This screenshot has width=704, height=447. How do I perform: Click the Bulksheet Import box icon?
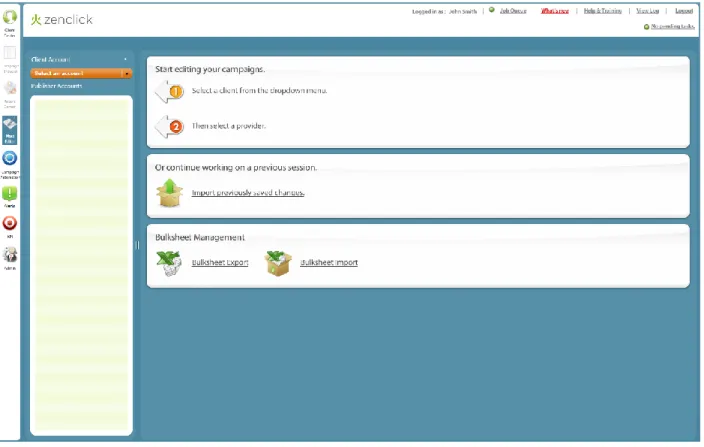point(278,263)
